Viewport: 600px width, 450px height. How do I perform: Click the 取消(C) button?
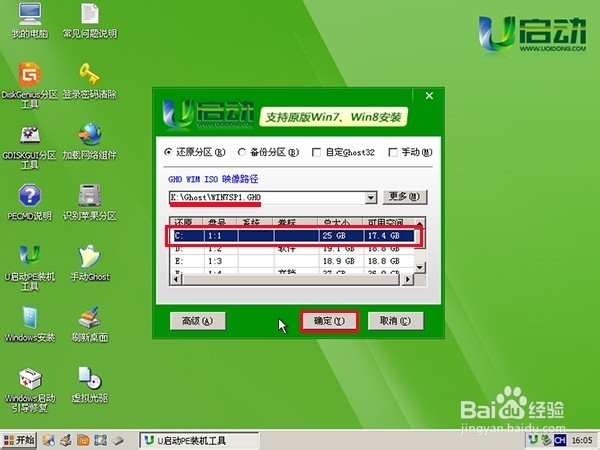point(395,321)
